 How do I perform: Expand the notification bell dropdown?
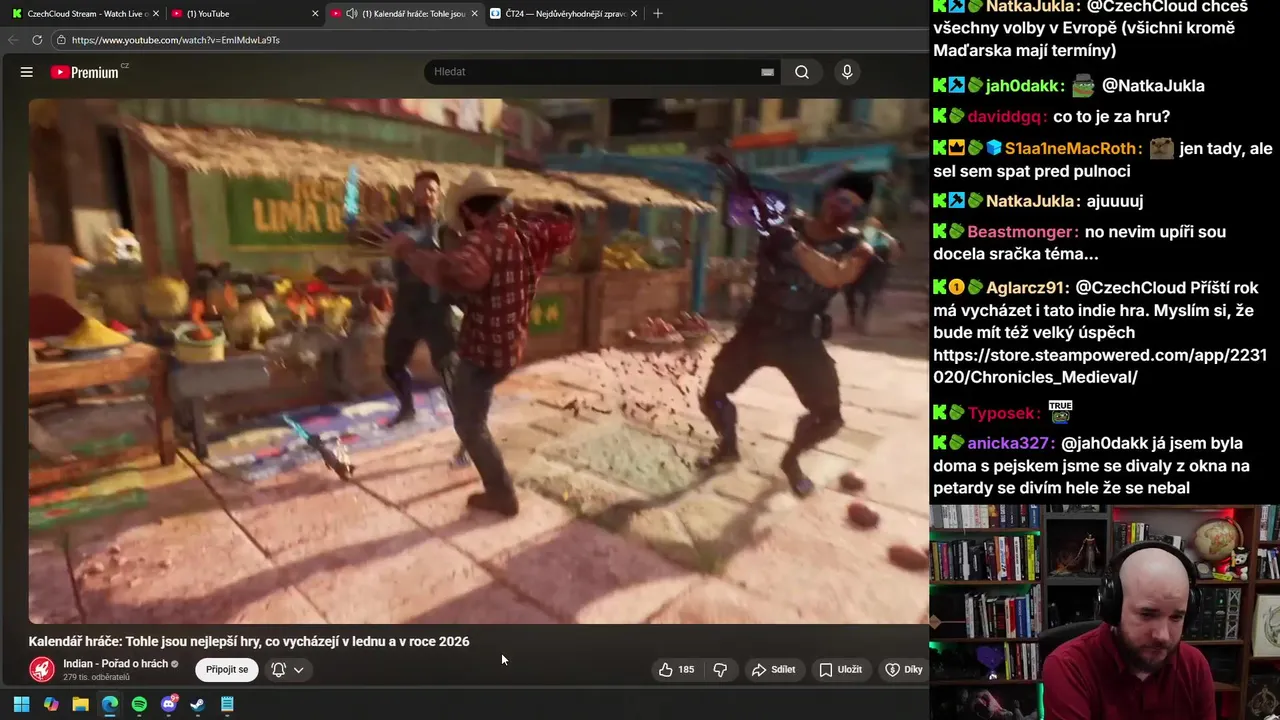(x=287, y=670)
